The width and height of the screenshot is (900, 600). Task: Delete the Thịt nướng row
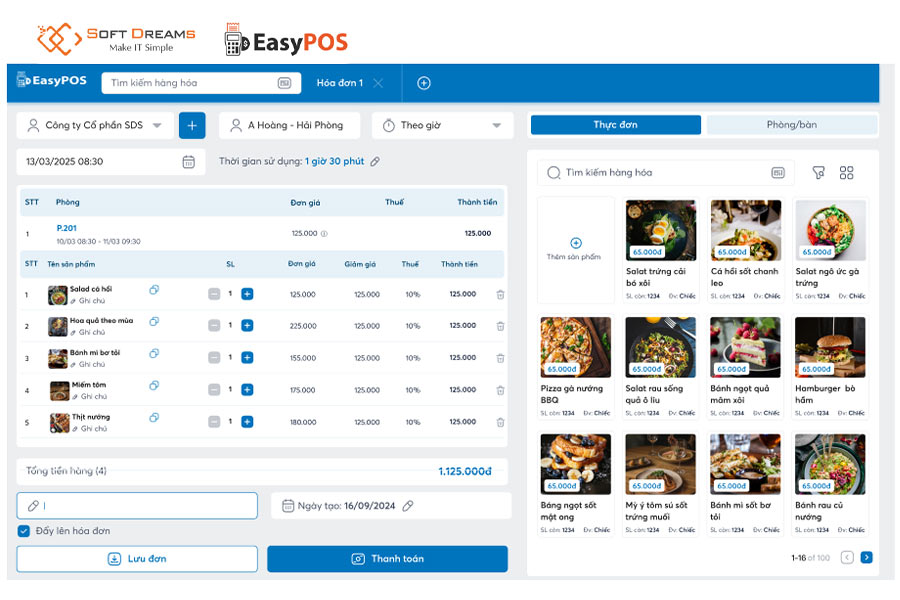pyautogui.click(x=501, y=423)
